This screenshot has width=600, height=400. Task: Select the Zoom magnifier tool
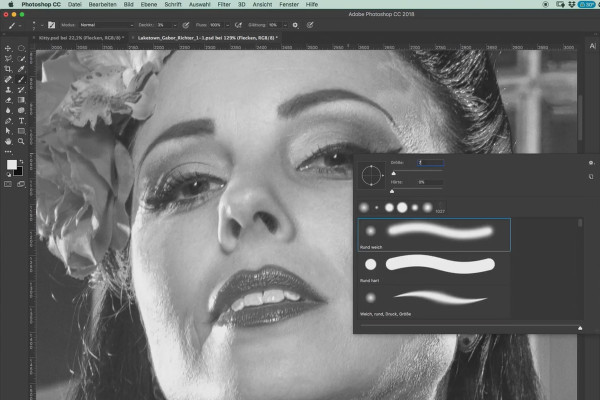21,142
